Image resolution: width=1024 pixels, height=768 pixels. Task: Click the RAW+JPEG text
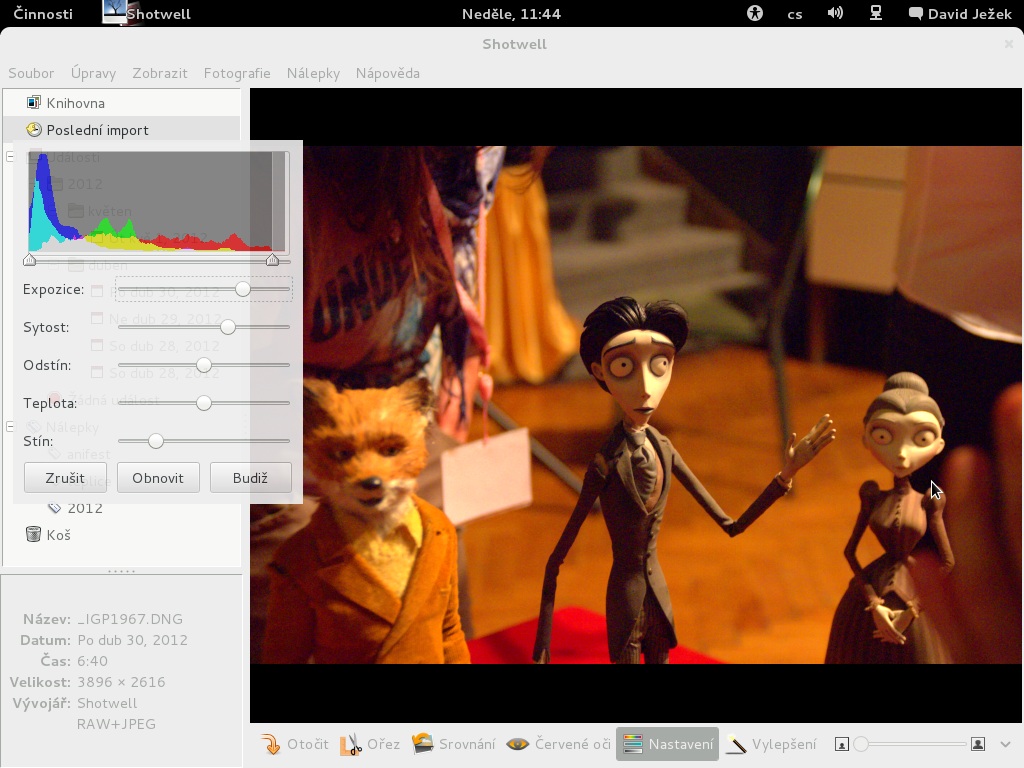click(x=116, y=724)
